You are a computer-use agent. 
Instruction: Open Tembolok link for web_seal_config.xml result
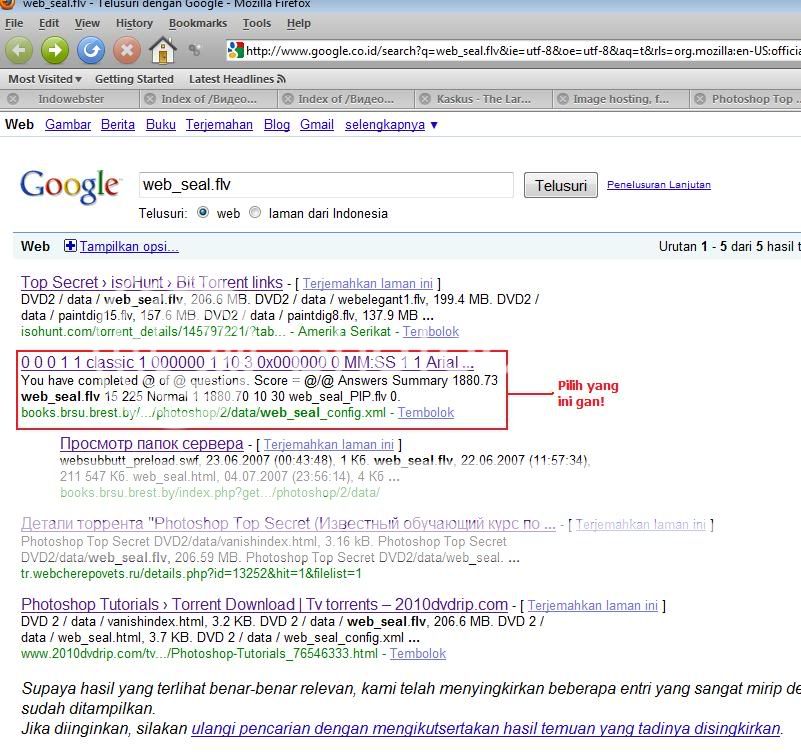tap(426, 413)
